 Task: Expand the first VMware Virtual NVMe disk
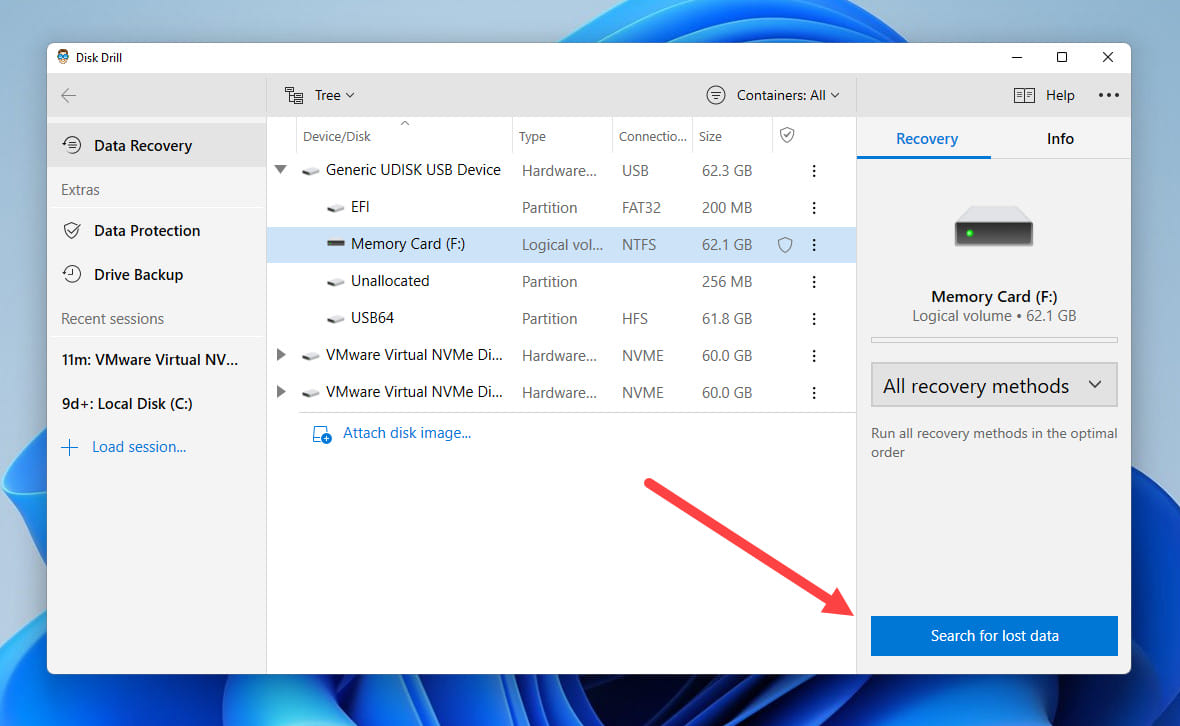tap(281, 354)
